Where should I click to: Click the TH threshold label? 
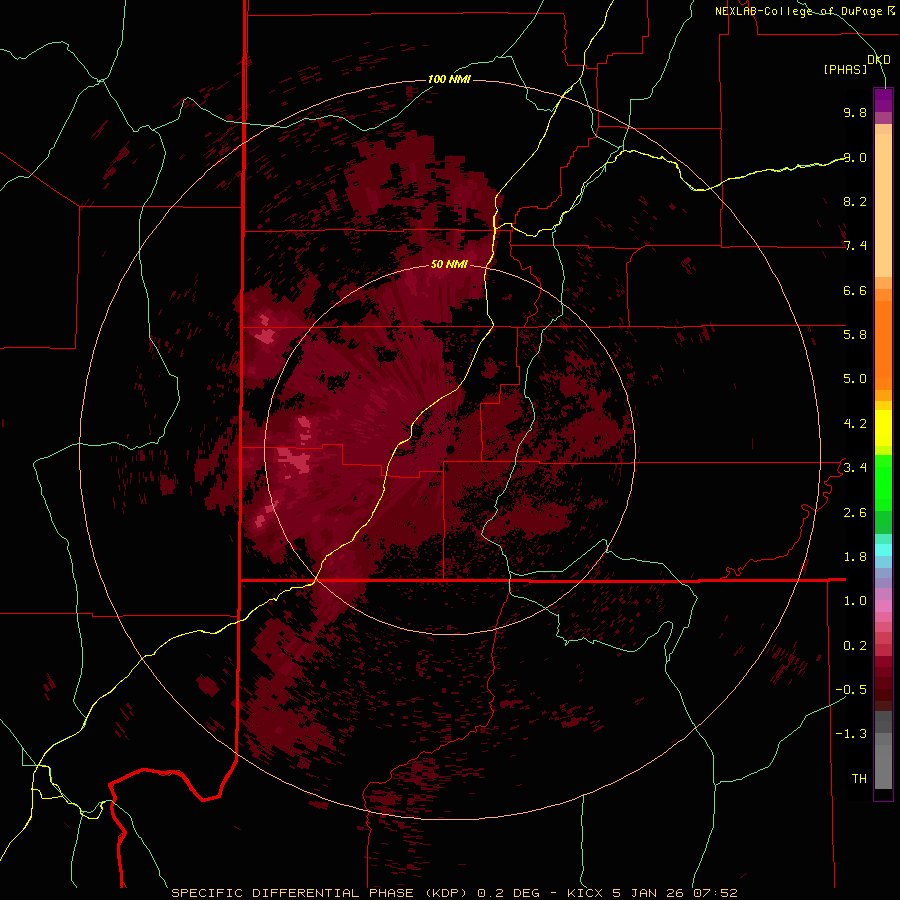[x=859, y=779]
